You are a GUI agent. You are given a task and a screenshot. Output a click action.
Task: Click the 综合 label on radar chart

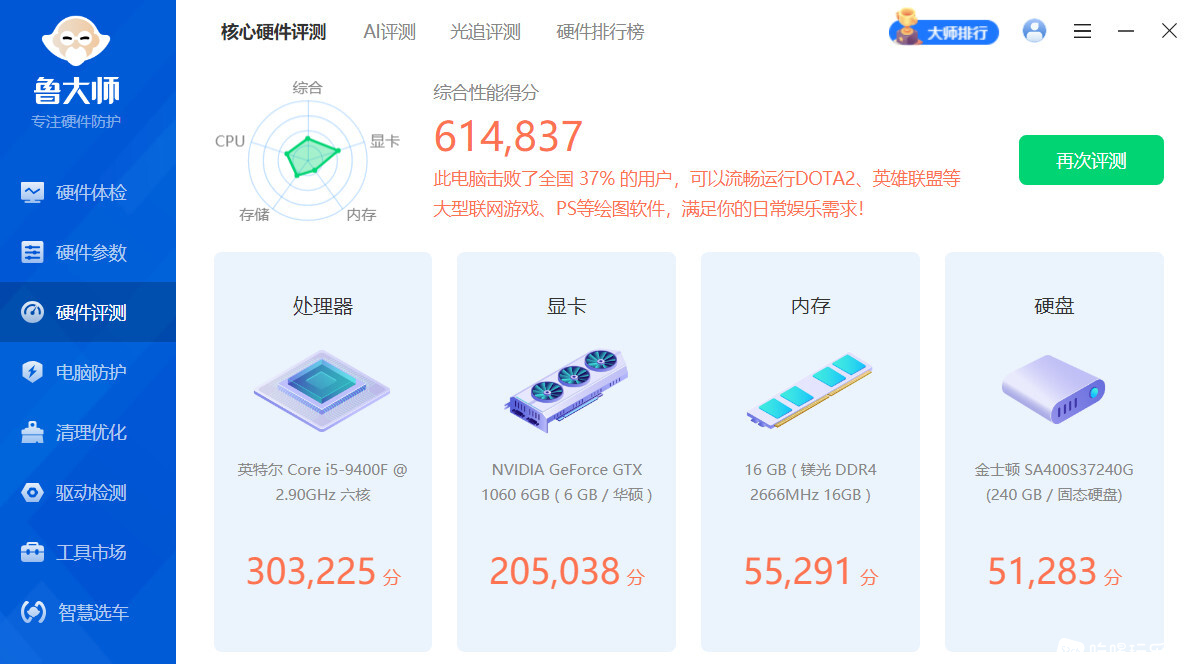pyautogui.click(x=308, y=88)
